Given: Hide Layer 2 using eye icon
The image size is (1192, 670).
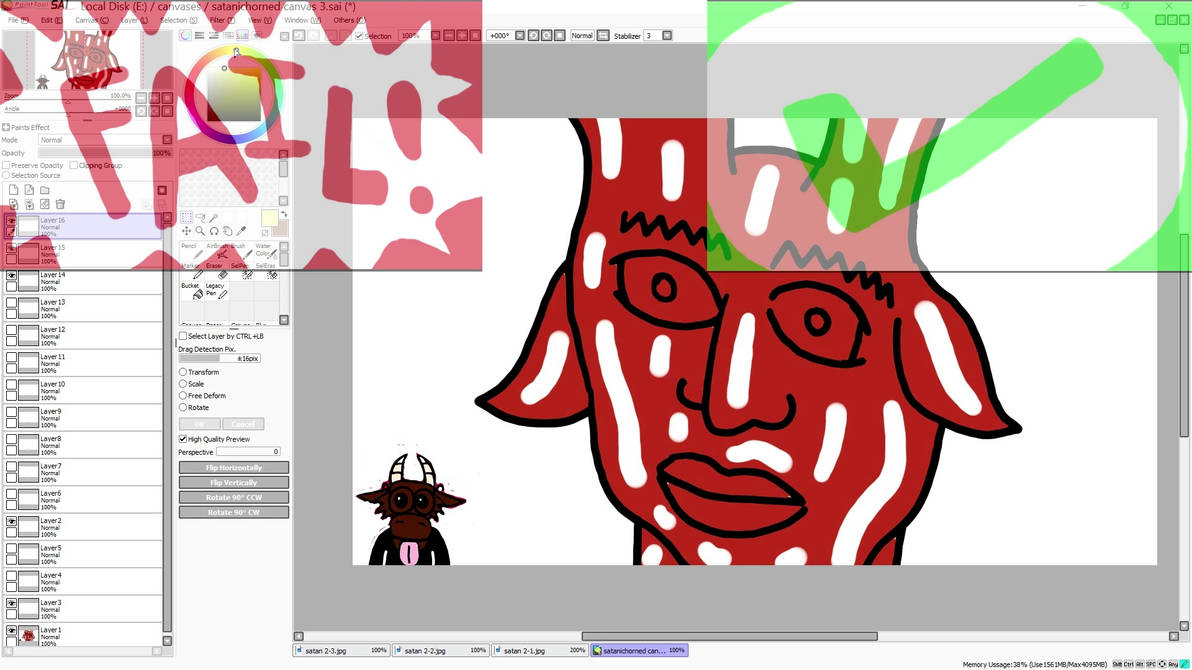Looking at the screenshot, I should pyautogui.click(x=11, y=522).
